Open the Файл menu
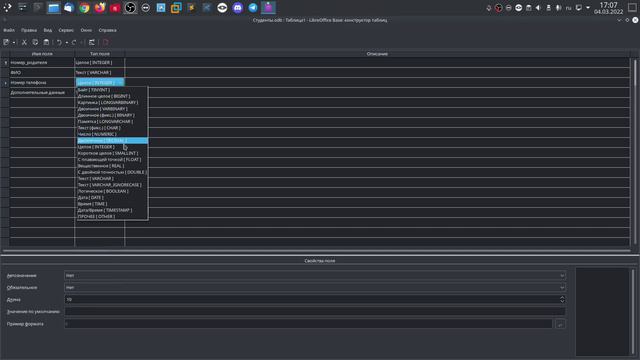 pos(9,30)
